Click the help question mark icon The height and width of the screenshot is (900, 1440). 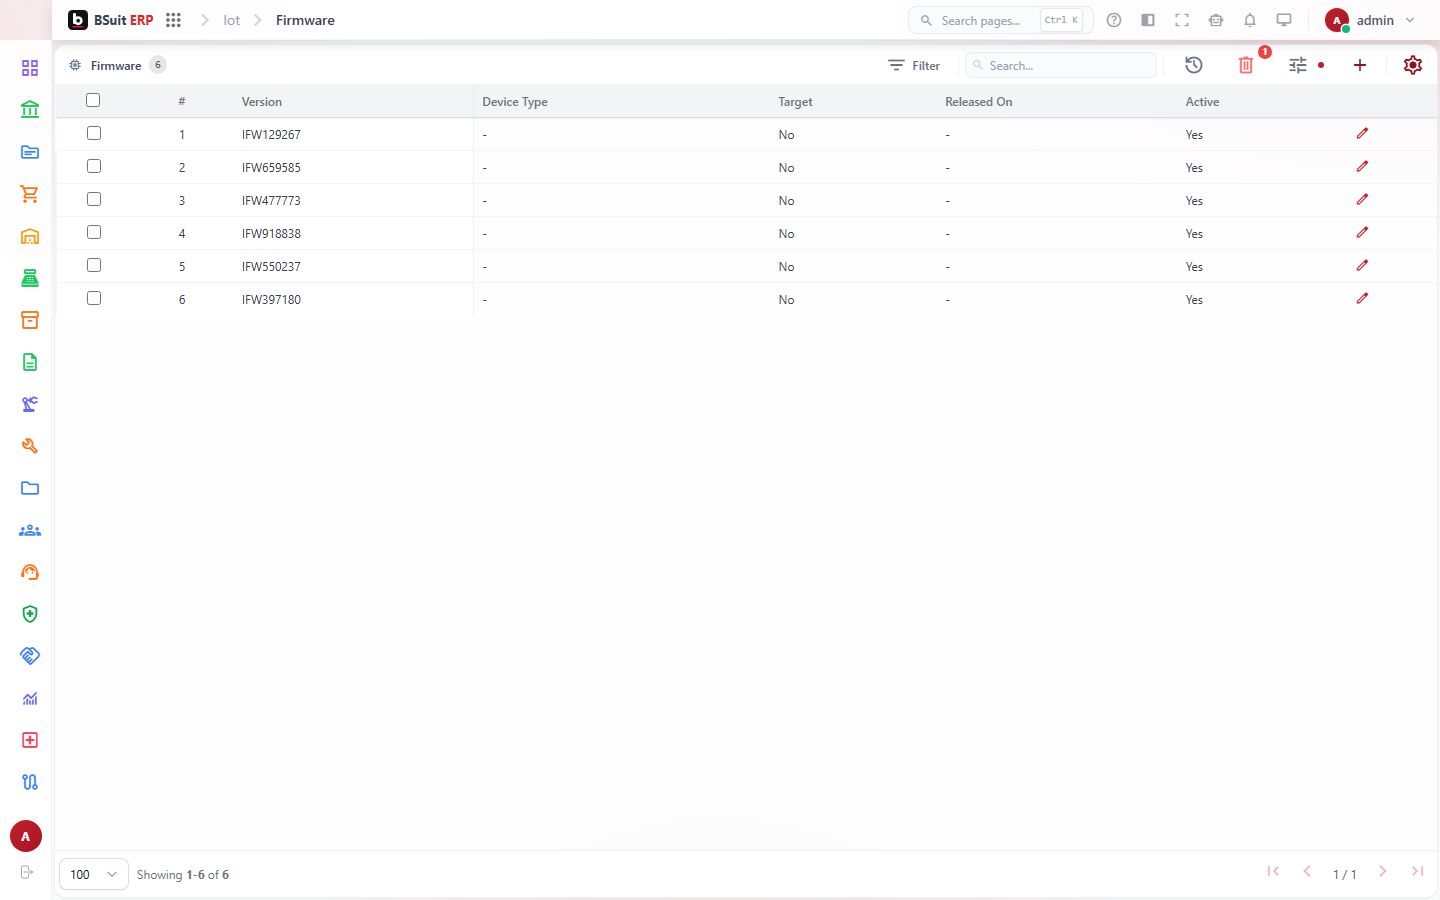[x=1114, y=20]
